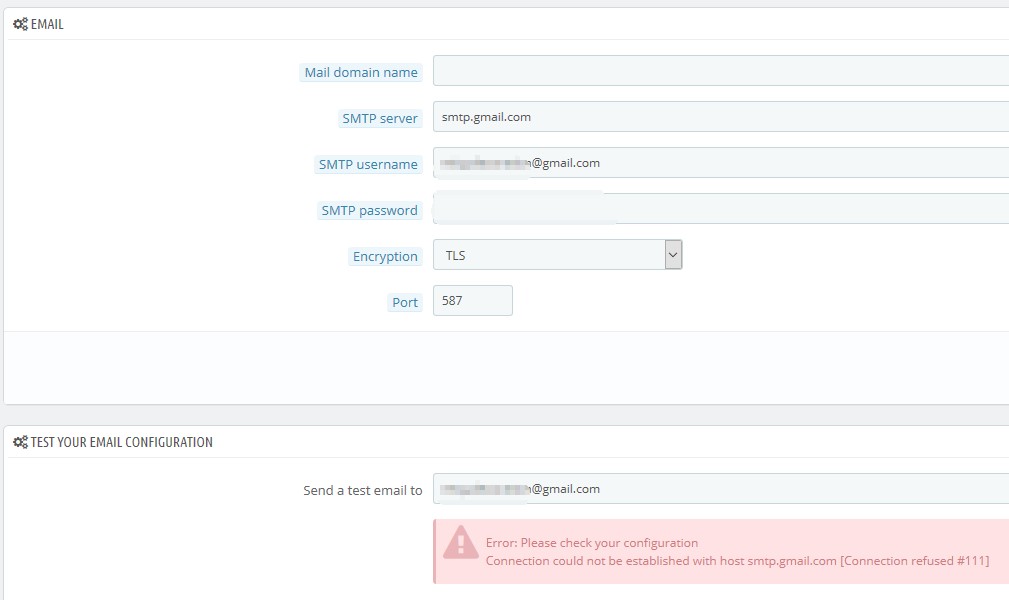Click the Port label
Image resolution: width=1009 pixels, height=600 pixels.
coord(405,303)
